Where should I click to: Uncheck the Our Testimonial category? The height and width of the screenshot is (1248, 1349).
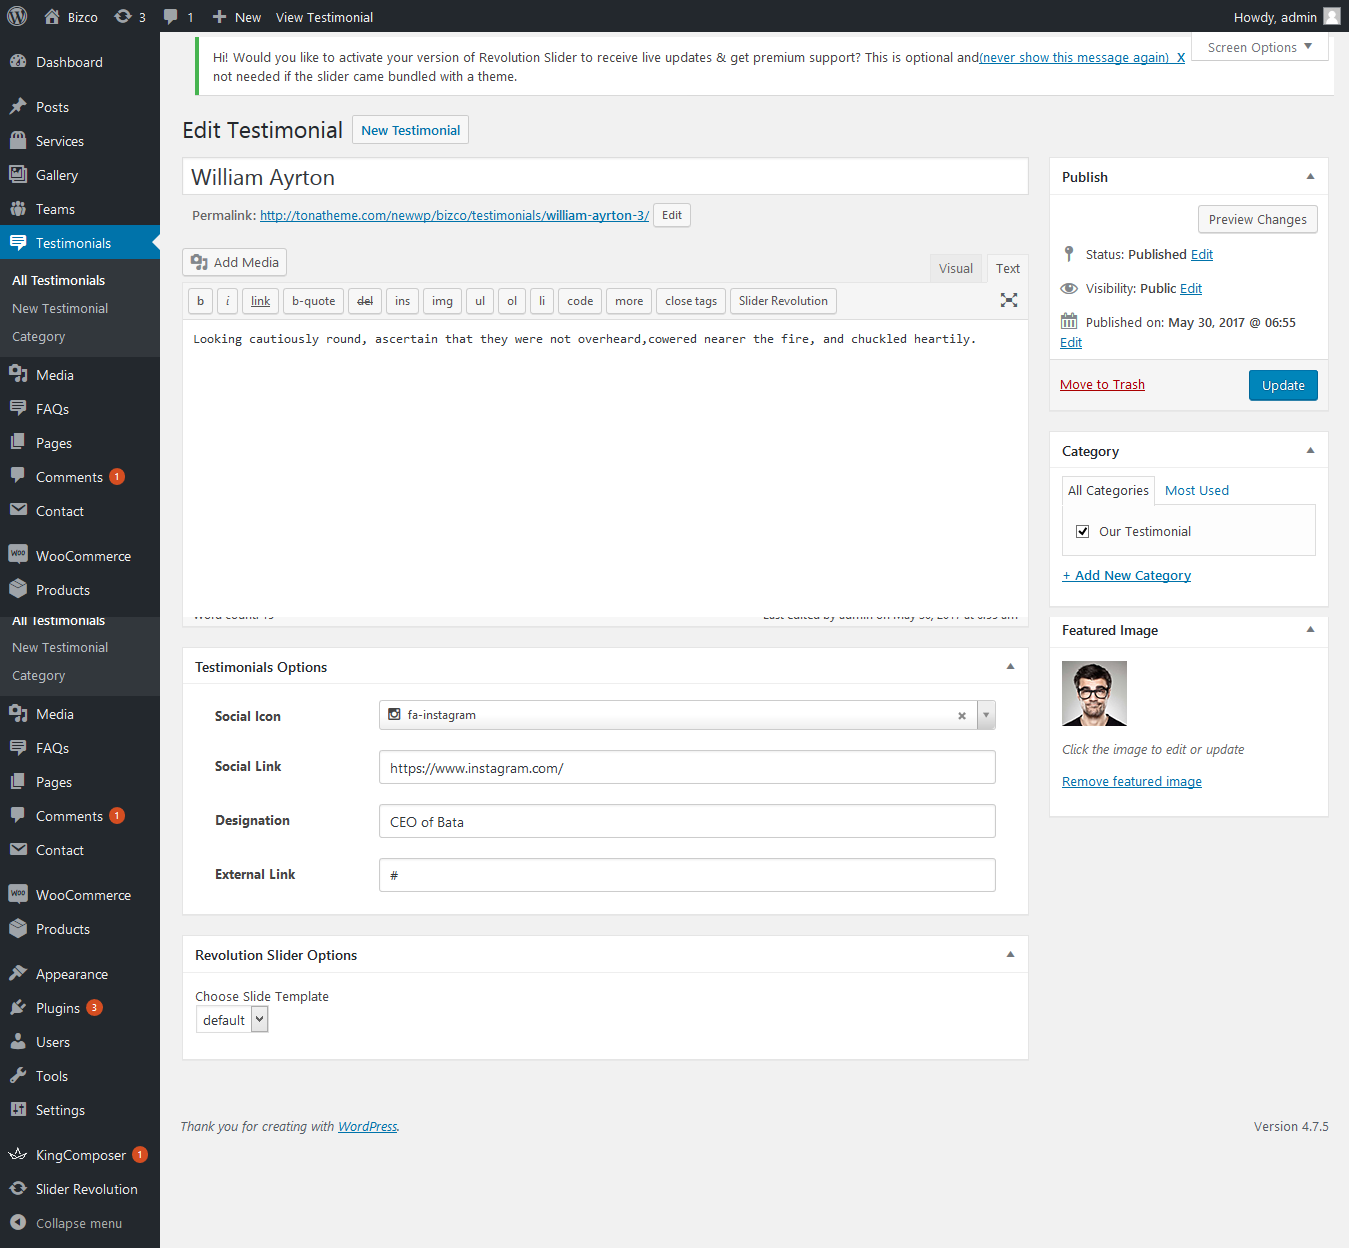(x=1082, y=532)
